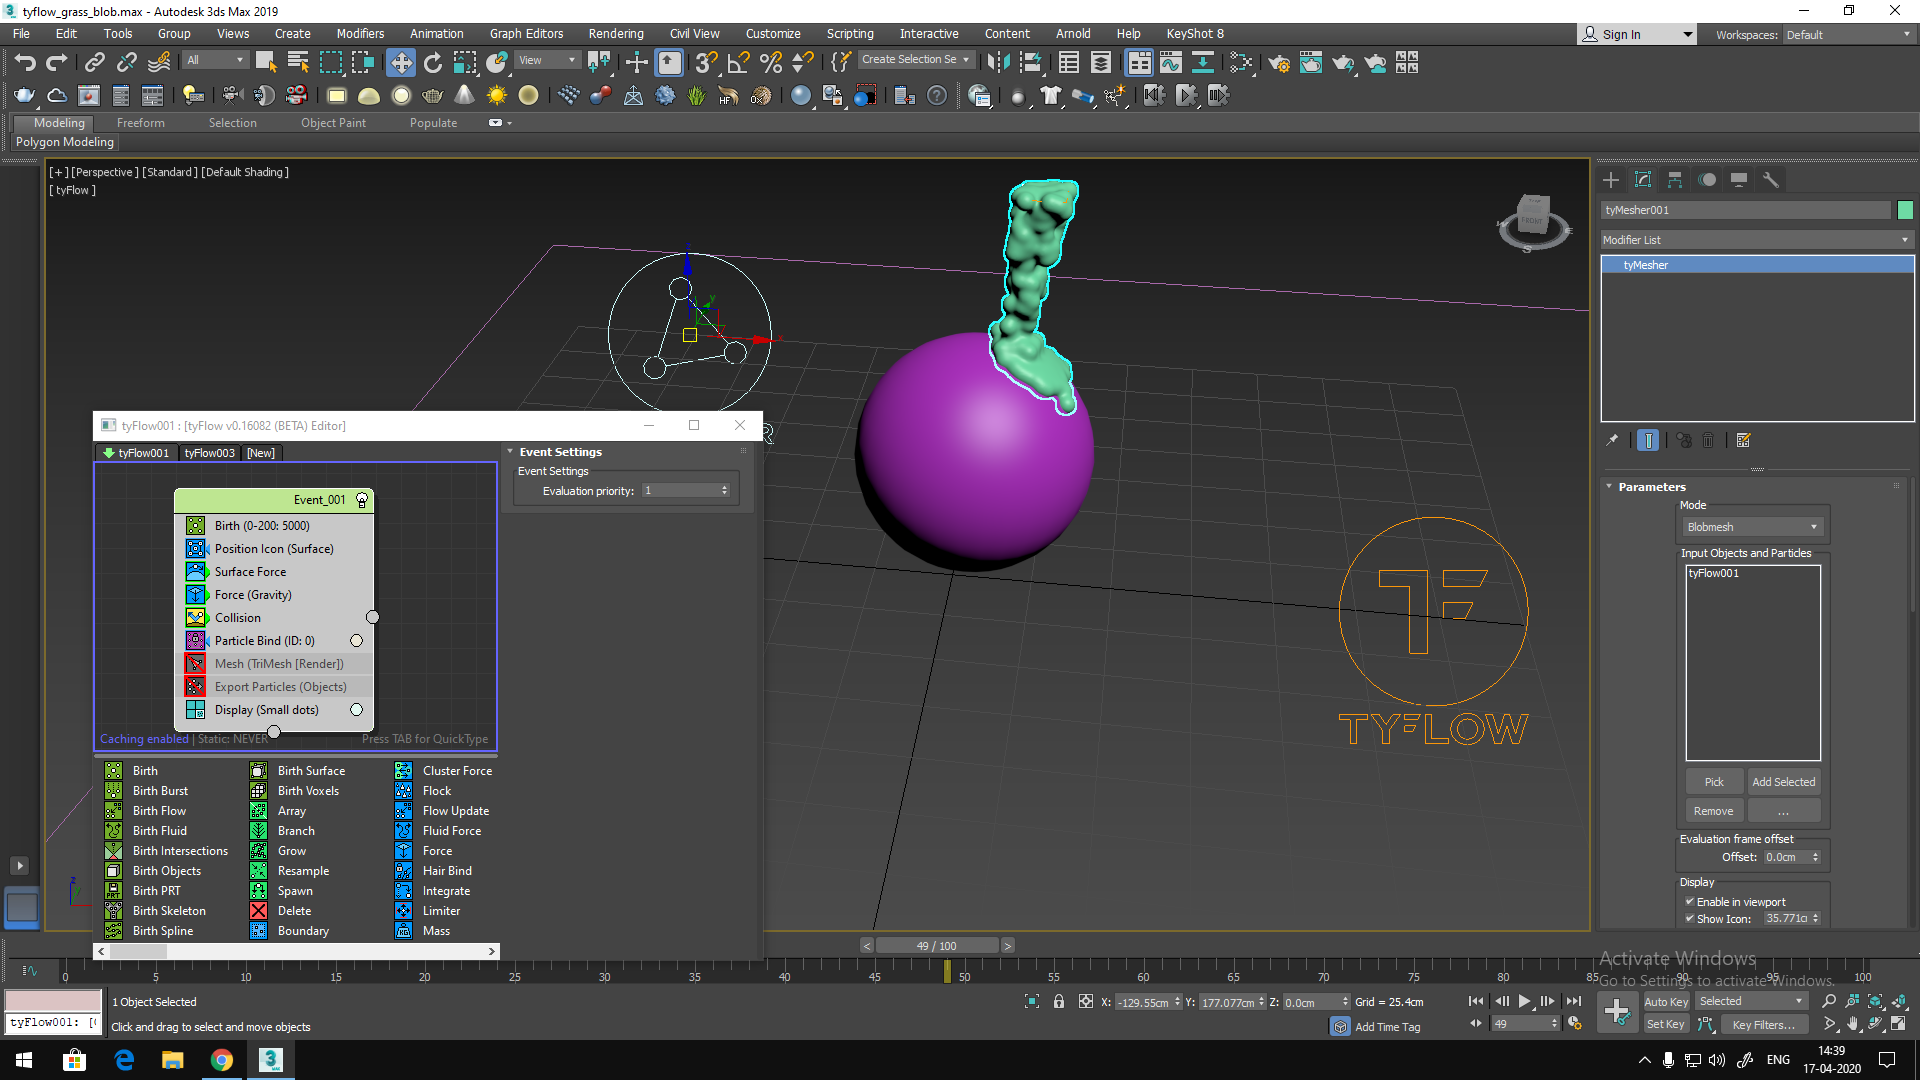1920x1080 pixels.
Task: Click the Add Selected button
Action: [x=1783, y=782]
